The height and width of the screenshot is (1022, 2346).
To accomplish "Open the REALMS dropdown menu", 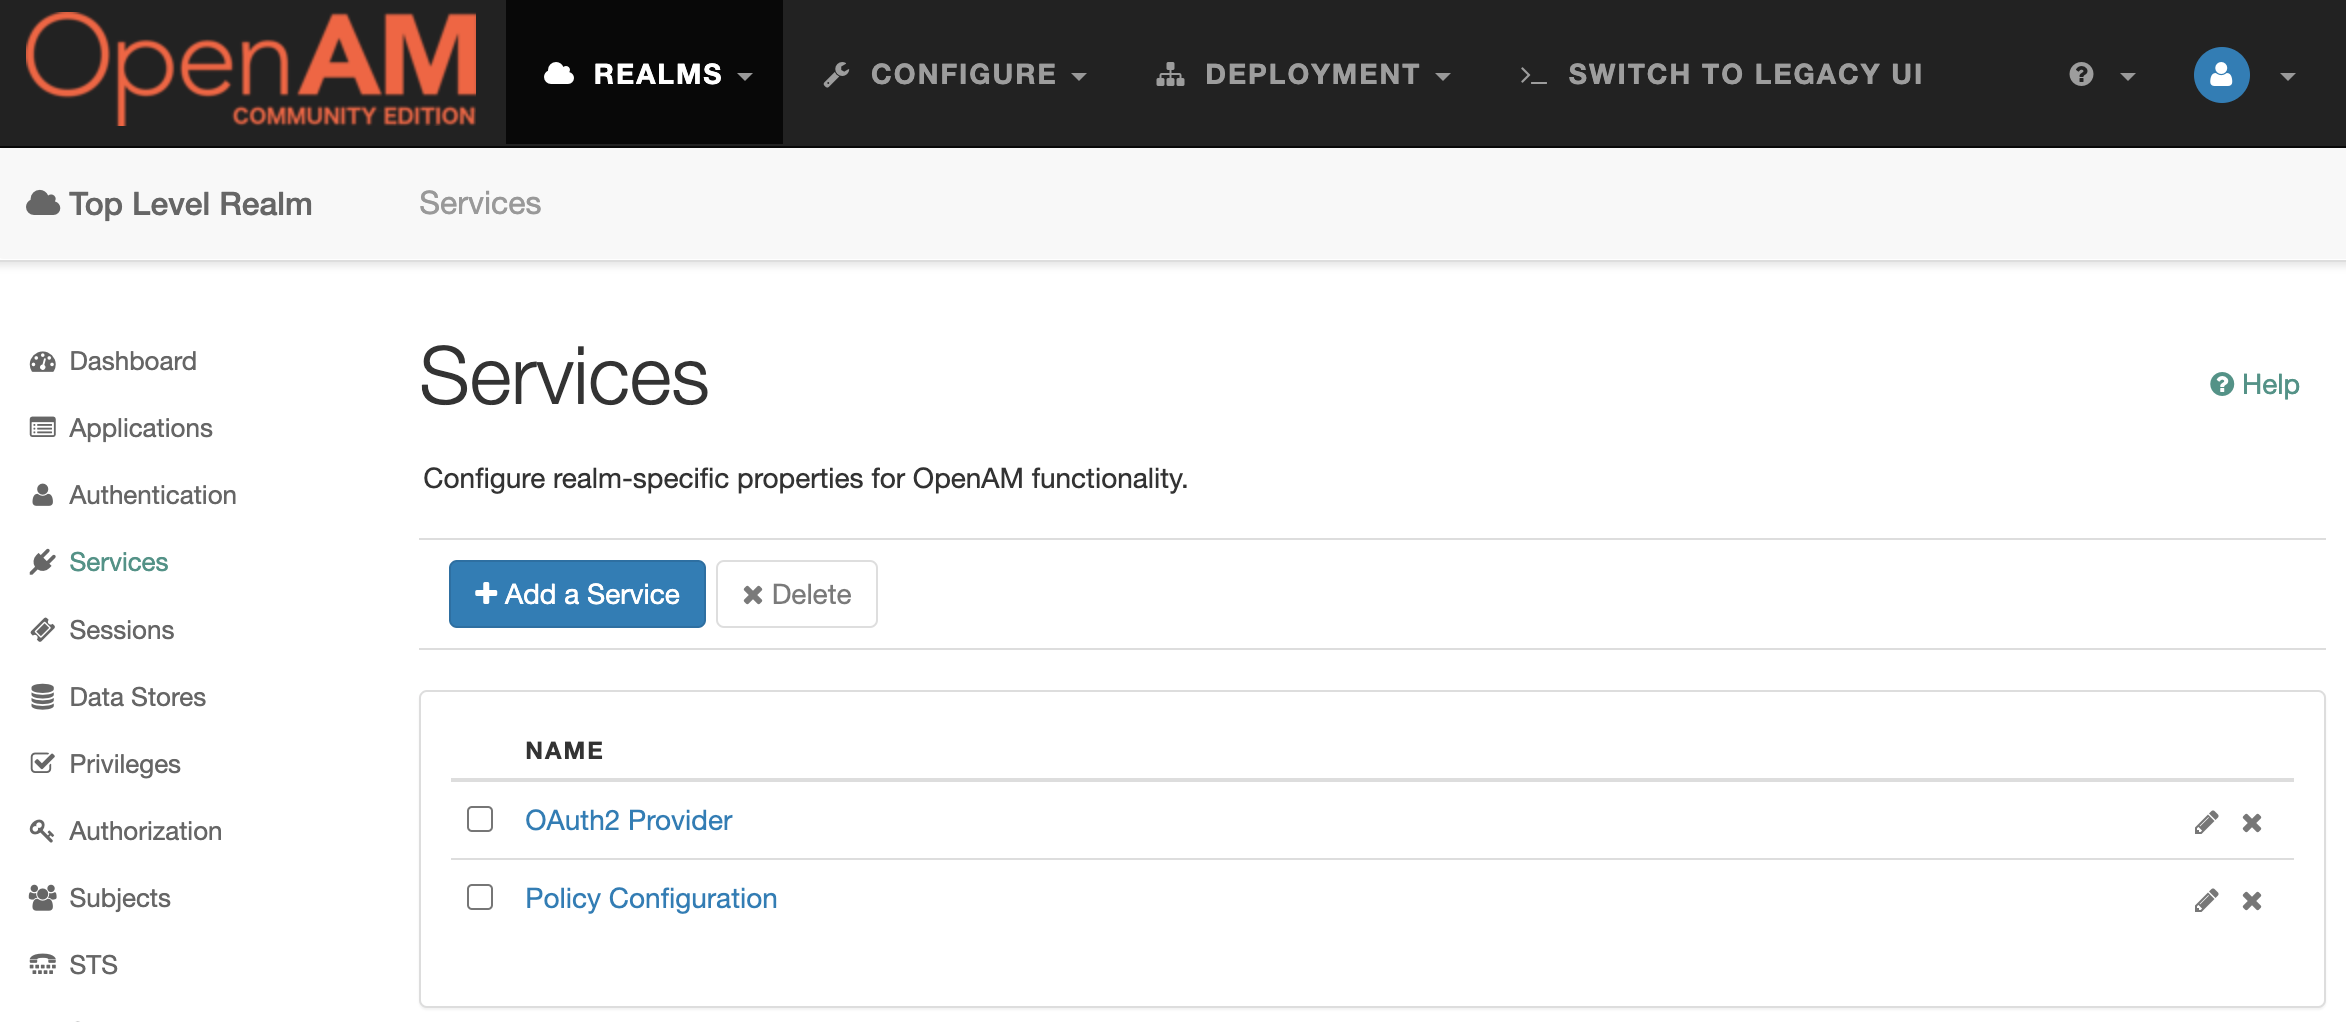I will tap(646, 74).
